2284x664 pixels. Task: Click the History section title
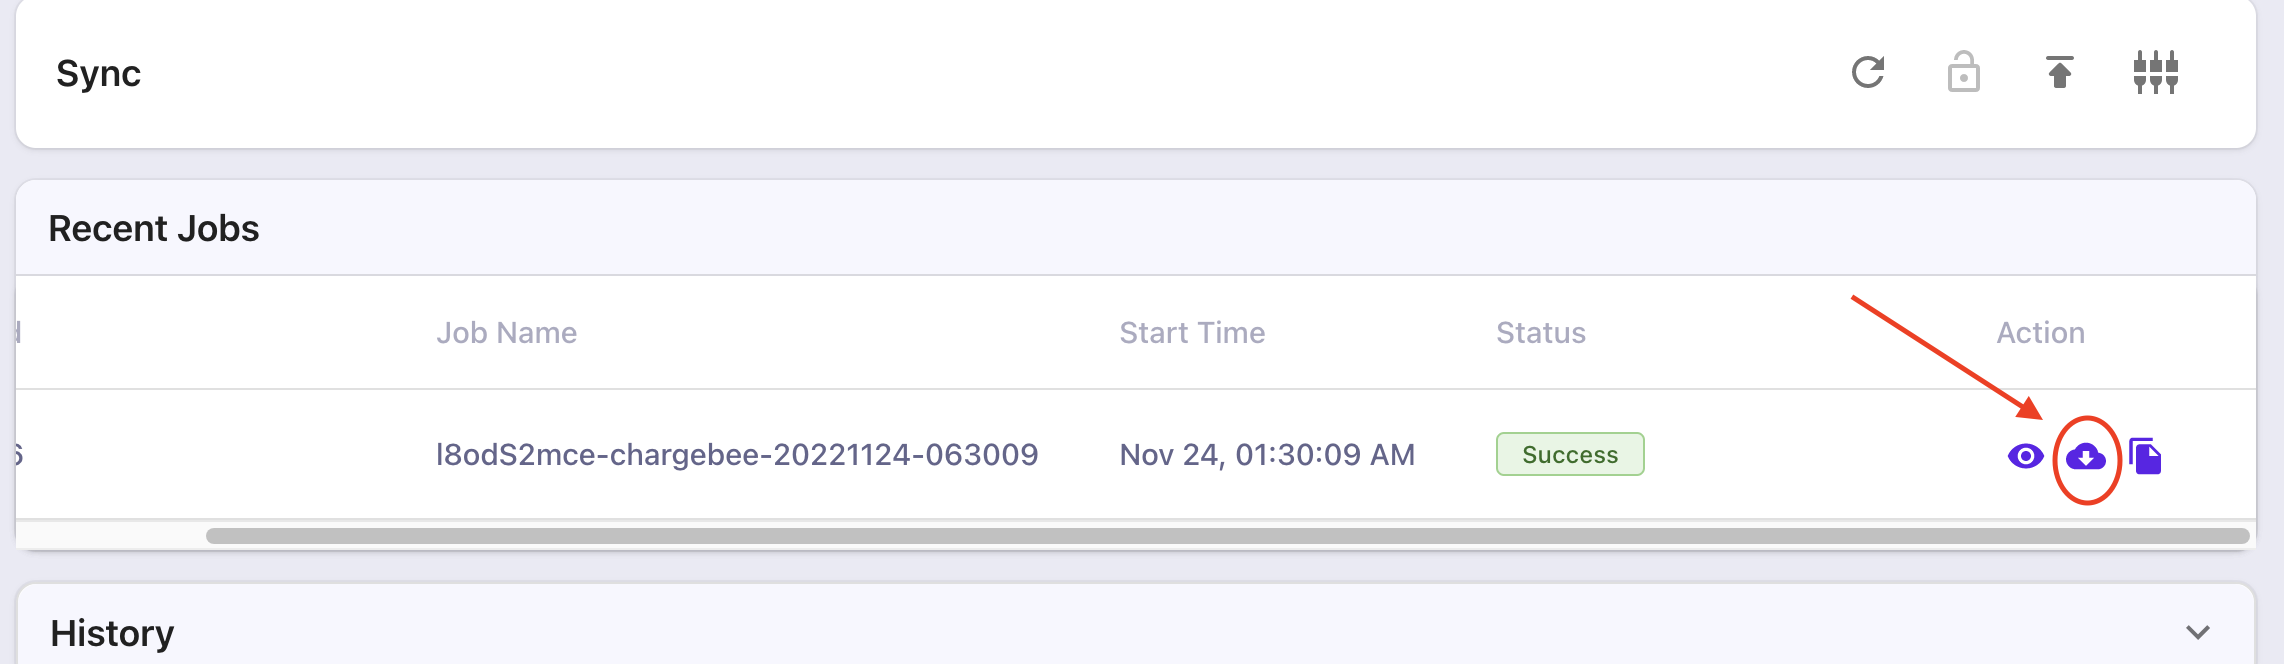[112, 633]
